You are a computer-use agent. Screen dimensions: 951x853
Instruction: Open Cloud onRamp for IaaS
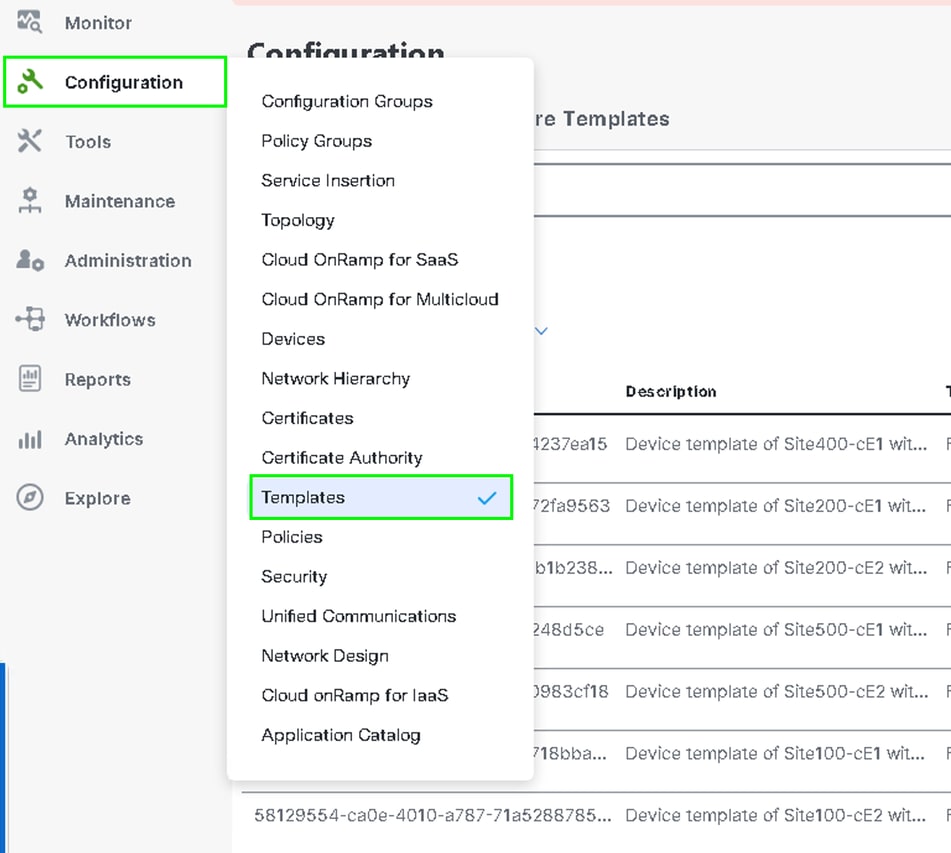click(x=355, y=695)
